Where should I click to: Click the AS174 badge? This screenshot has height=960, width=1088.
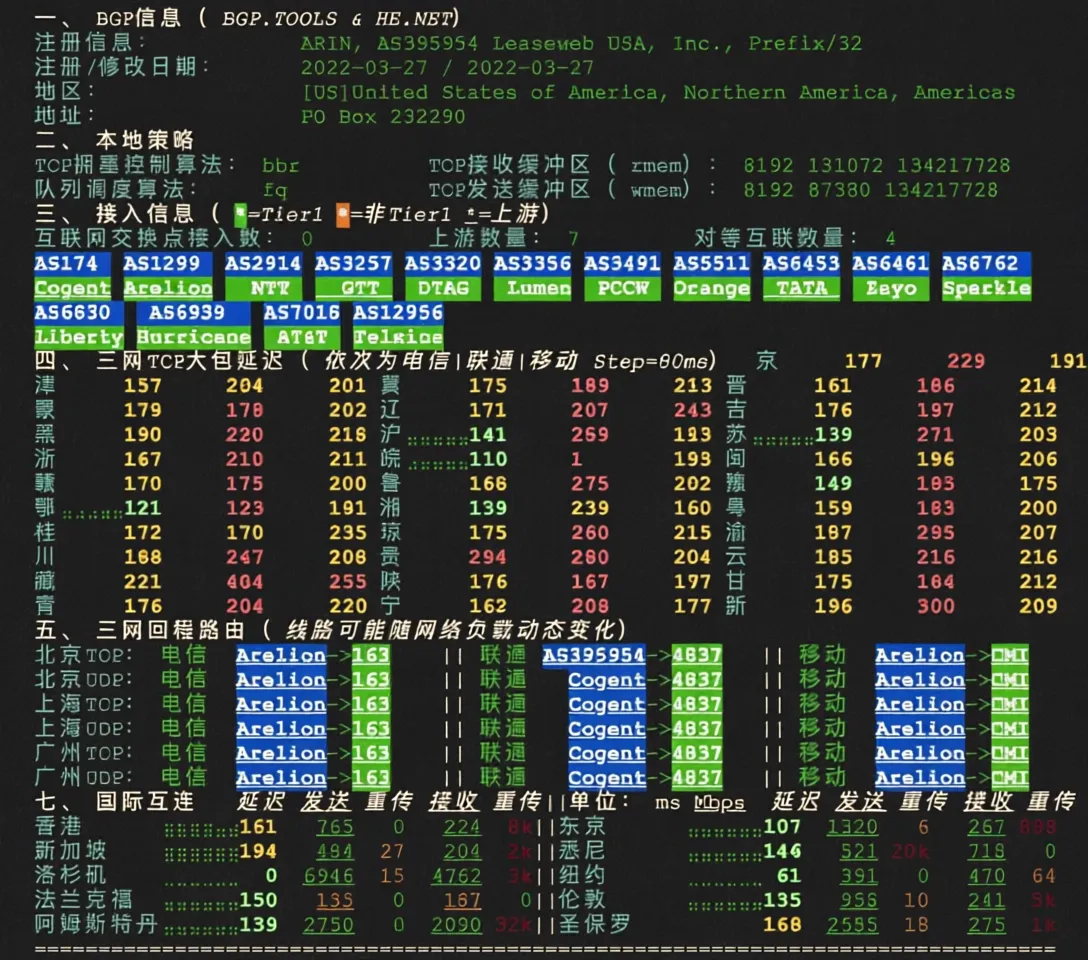pos(72,264)
